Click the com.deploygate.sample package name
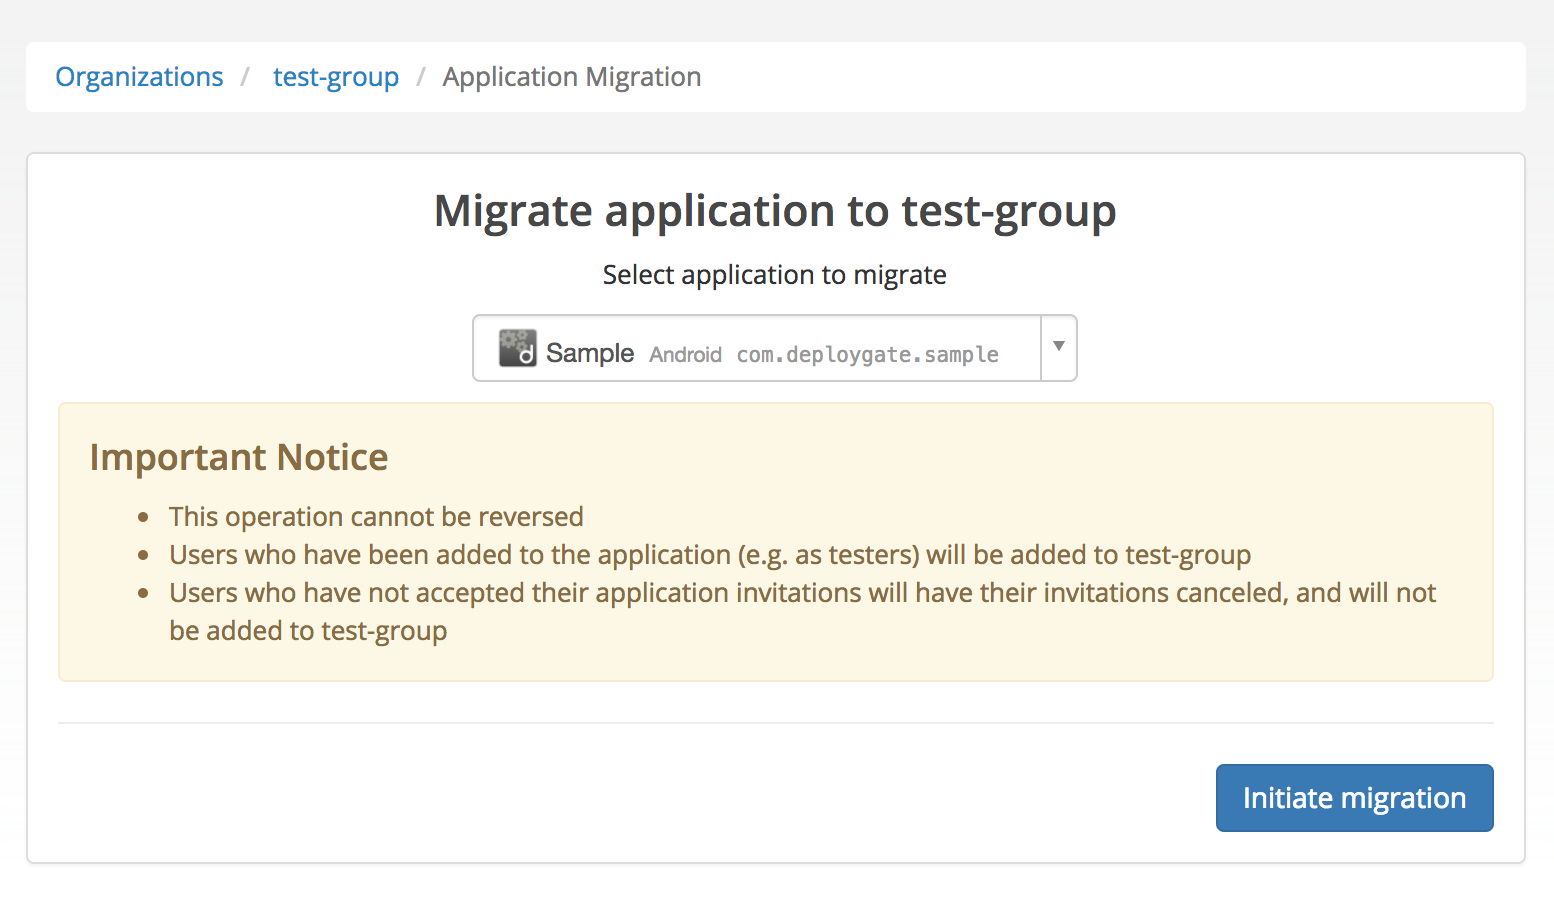Viewport: 1554px width, 898px height. 866,353
